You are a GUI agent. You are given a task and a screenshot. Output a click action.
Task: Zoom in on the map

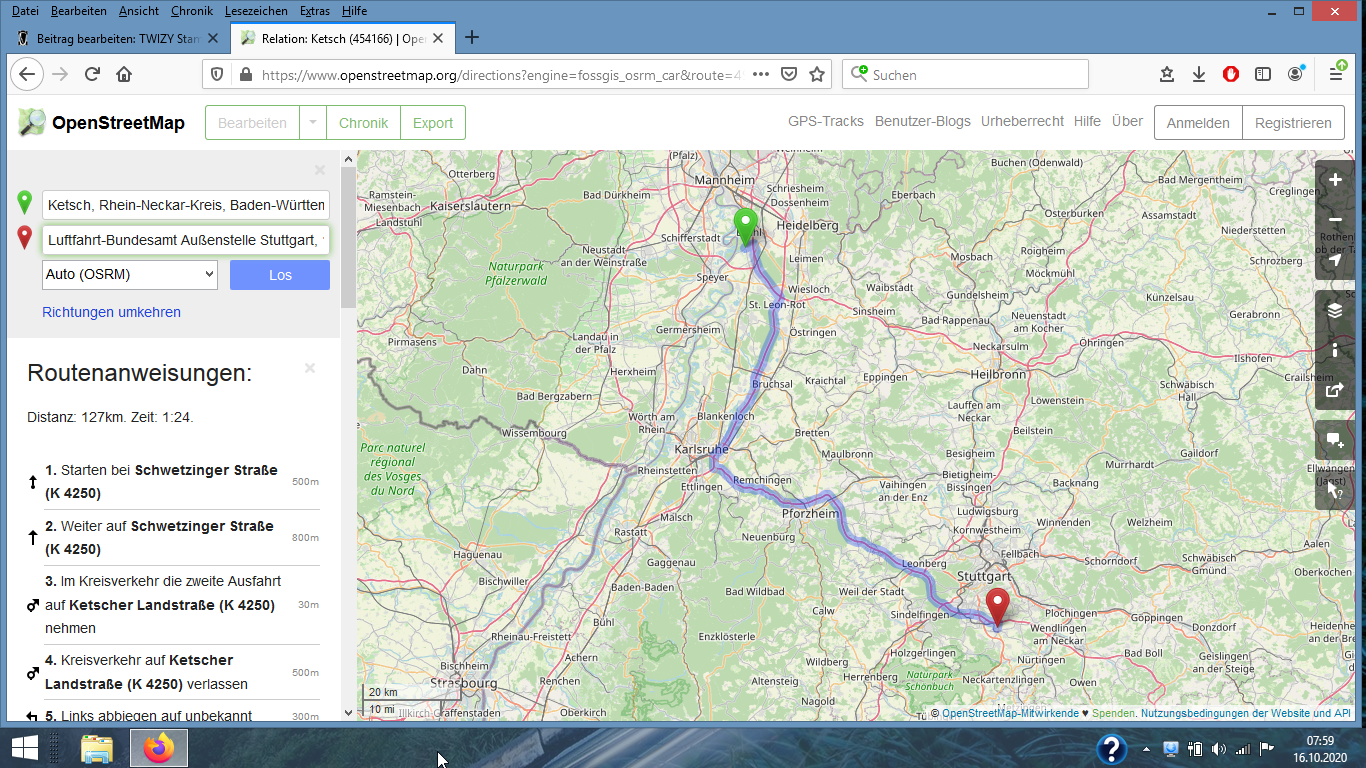[1335, 180]
